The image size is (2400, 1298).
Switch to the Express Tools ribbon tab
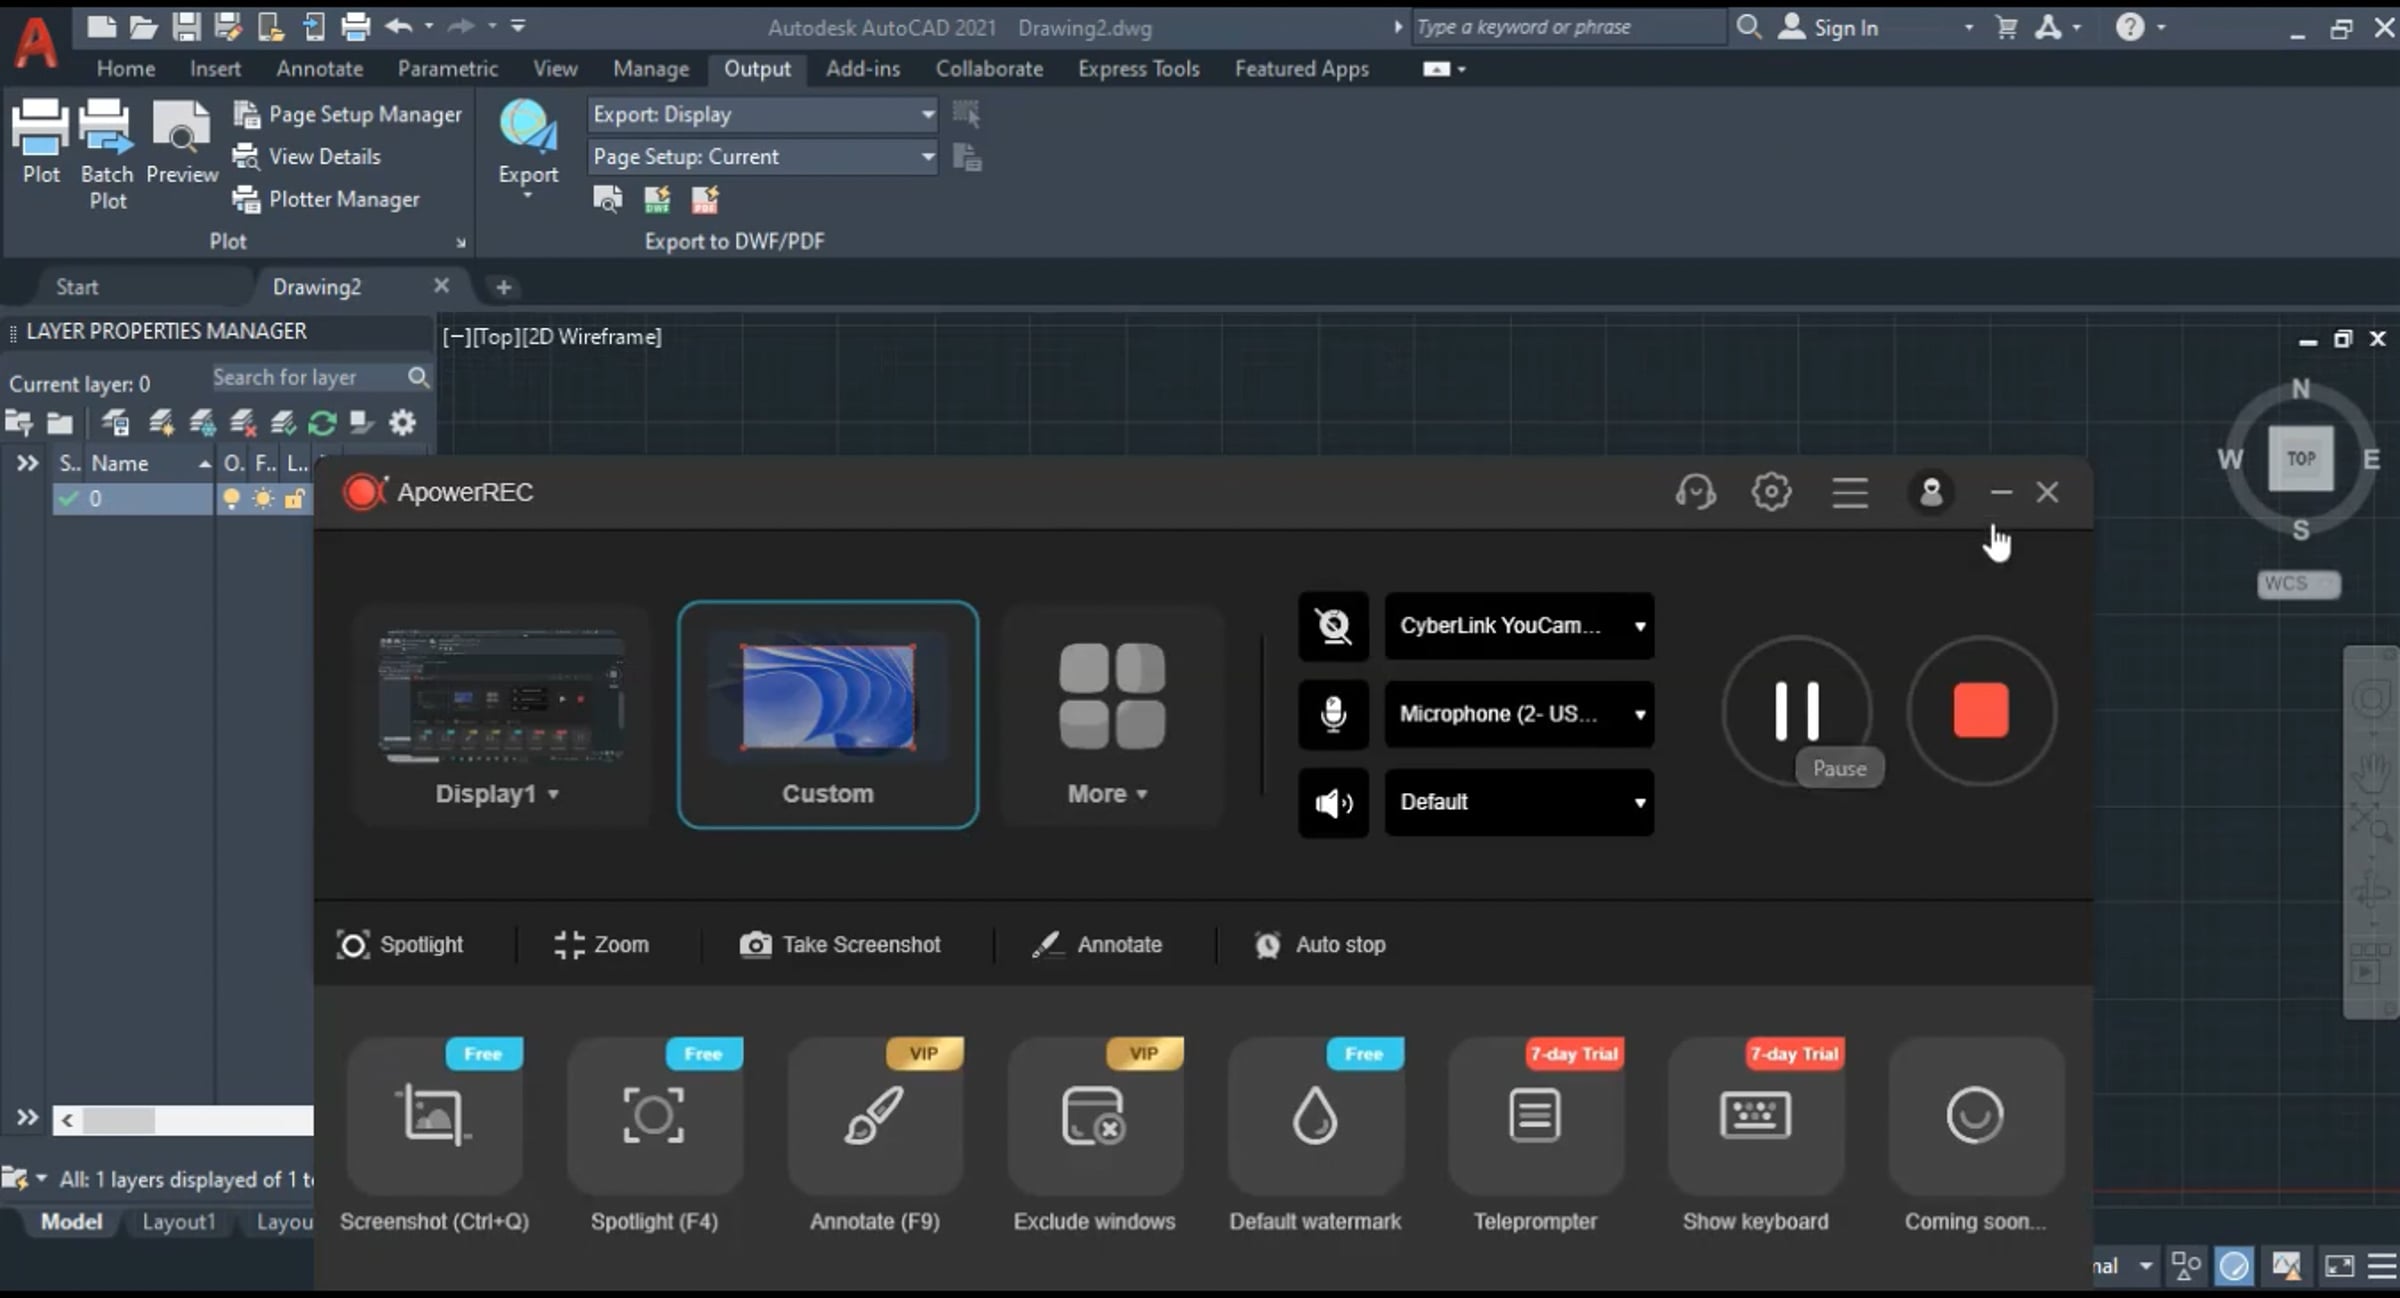click(1138, 69)
